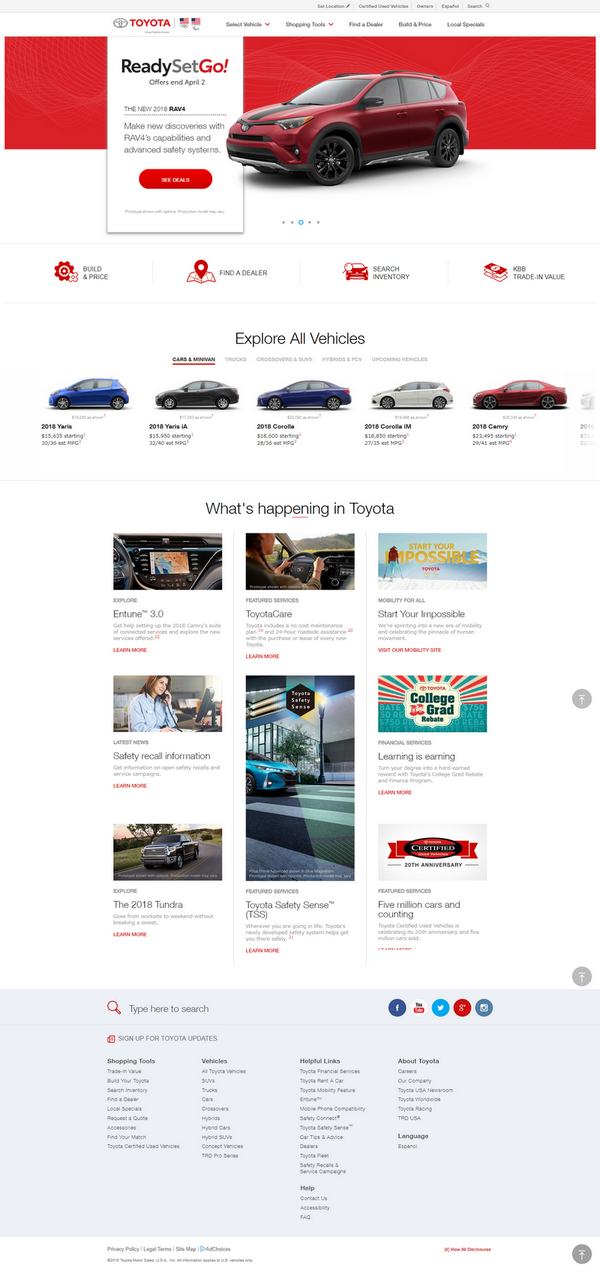Open the header Search magnifier

point(488,6)
